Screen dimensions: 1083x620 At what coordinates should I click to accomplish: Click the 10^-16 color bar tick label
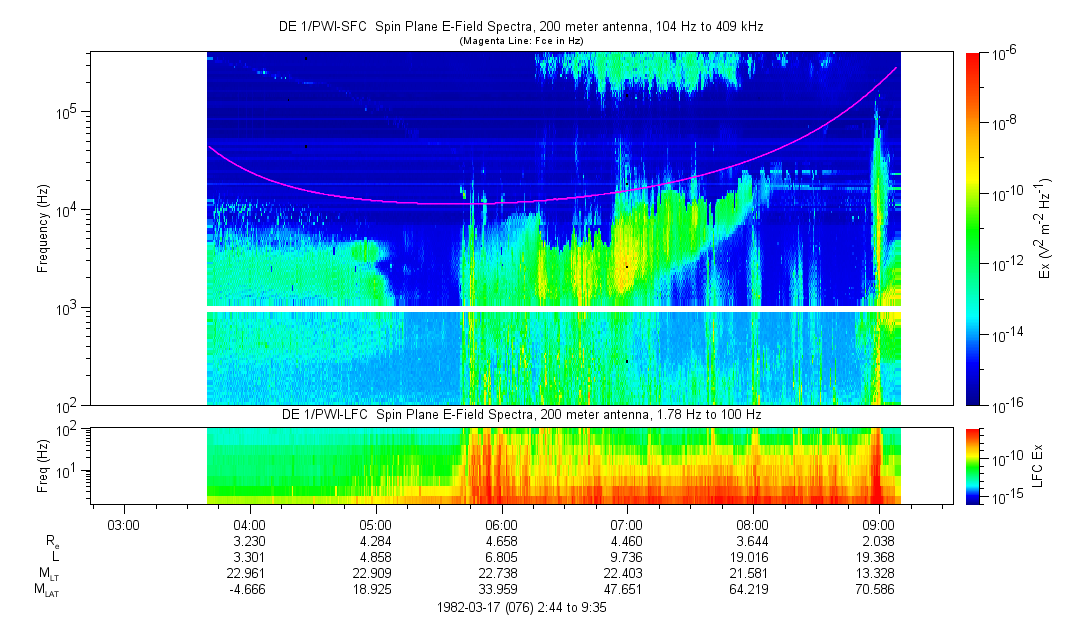point(1004,404)
